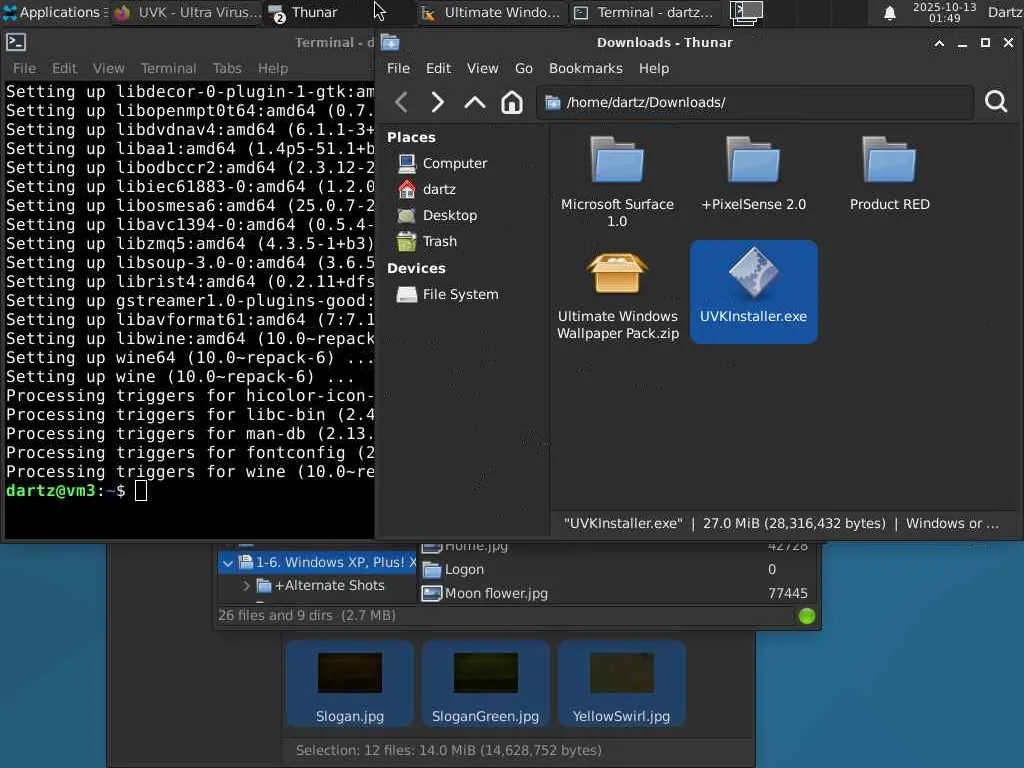
Task: Switch to Terminal - dartz taskbar item
Action: (644, 12)
